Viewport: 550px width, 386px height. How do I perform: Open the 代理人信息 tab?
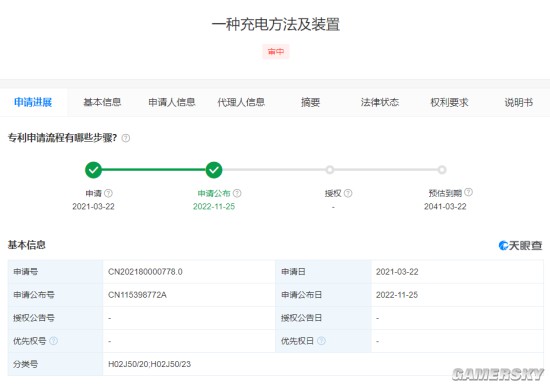pyautogui.click(x=241, y=102)
